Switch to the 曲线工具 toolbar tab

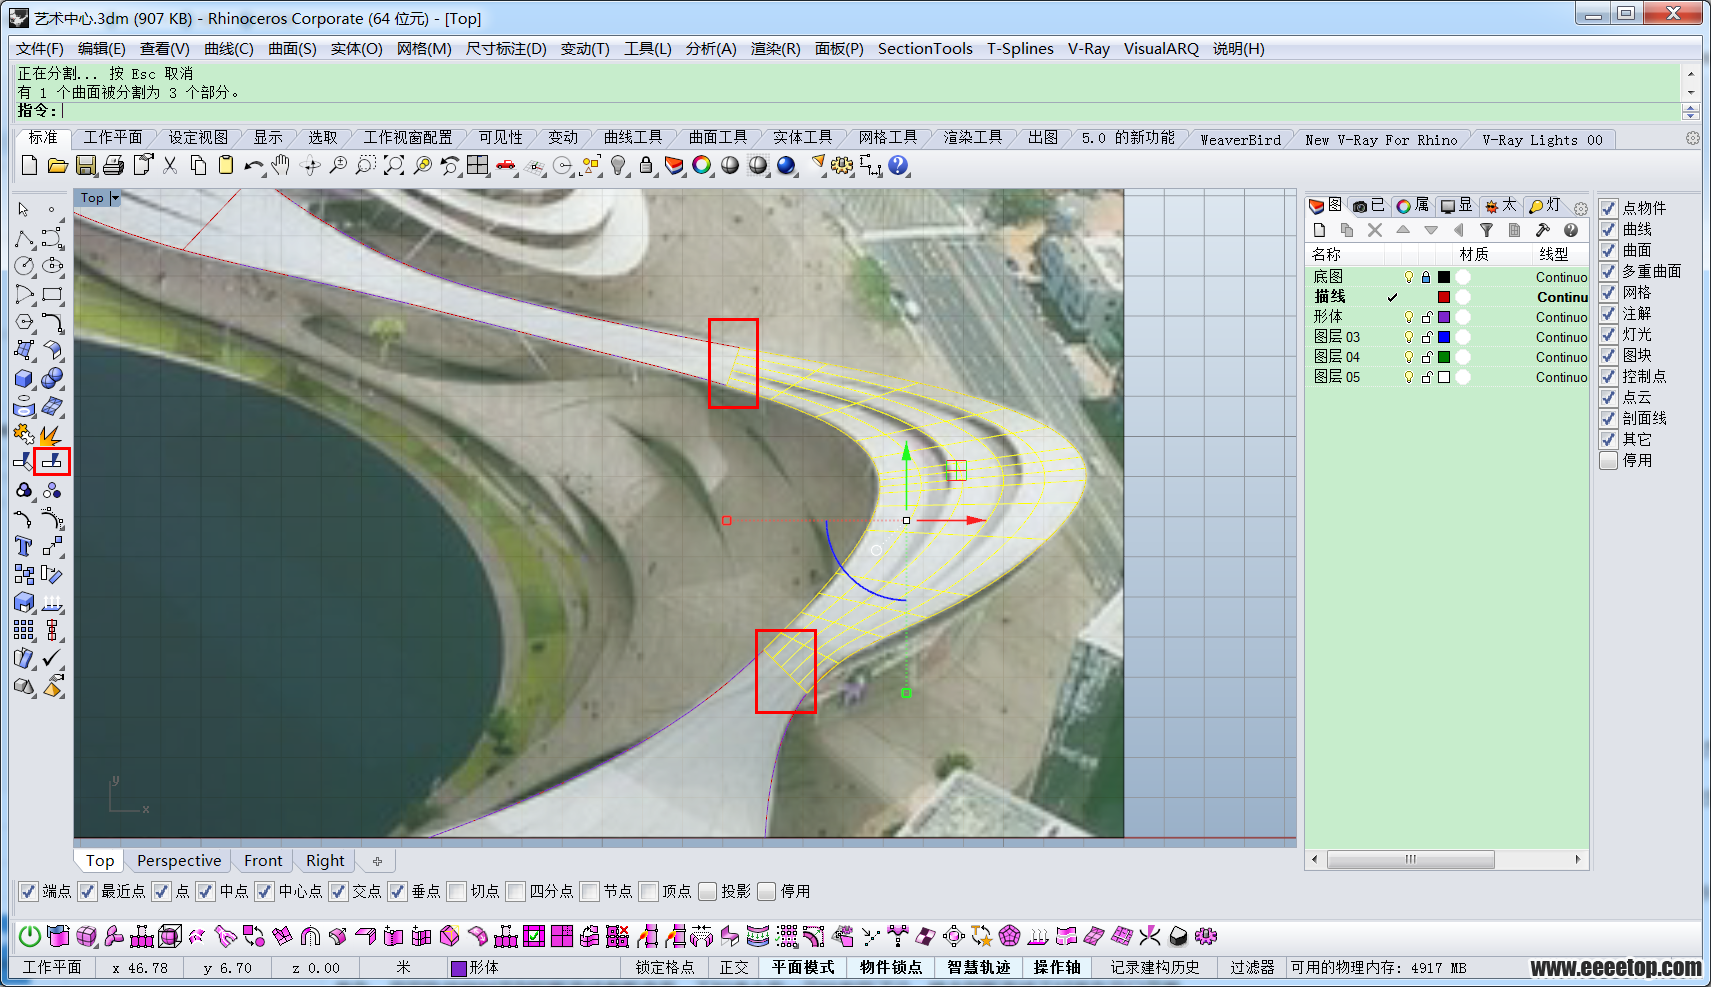pos(632,138)
